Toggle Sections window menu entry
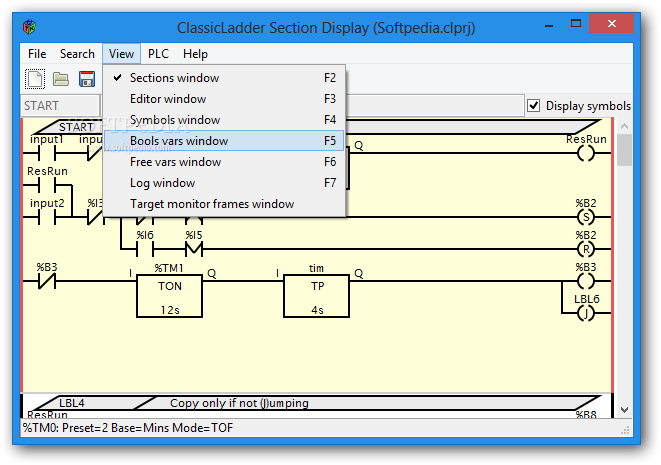Image resolution: width=661 pixels, height=465 pixels. 224,78
